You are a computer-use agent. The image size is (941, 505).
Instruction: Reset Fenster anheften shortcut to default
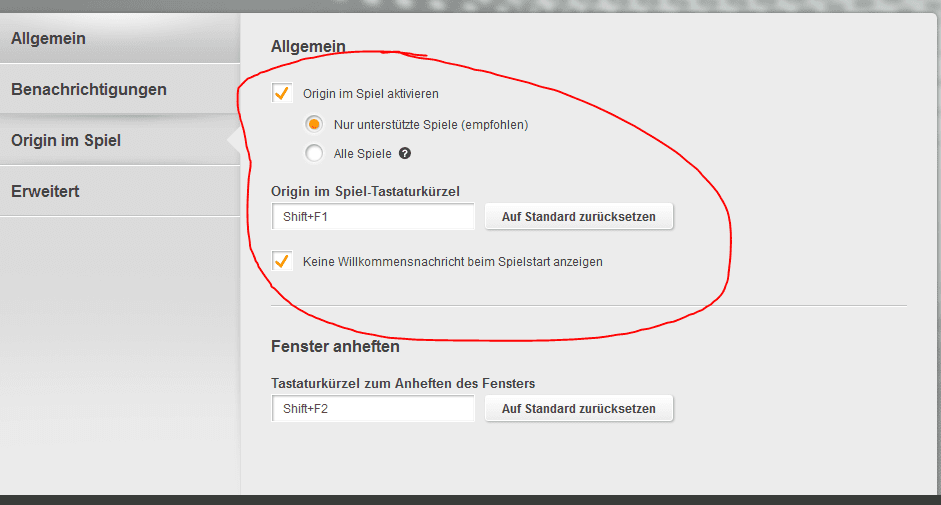coord(579,408)
